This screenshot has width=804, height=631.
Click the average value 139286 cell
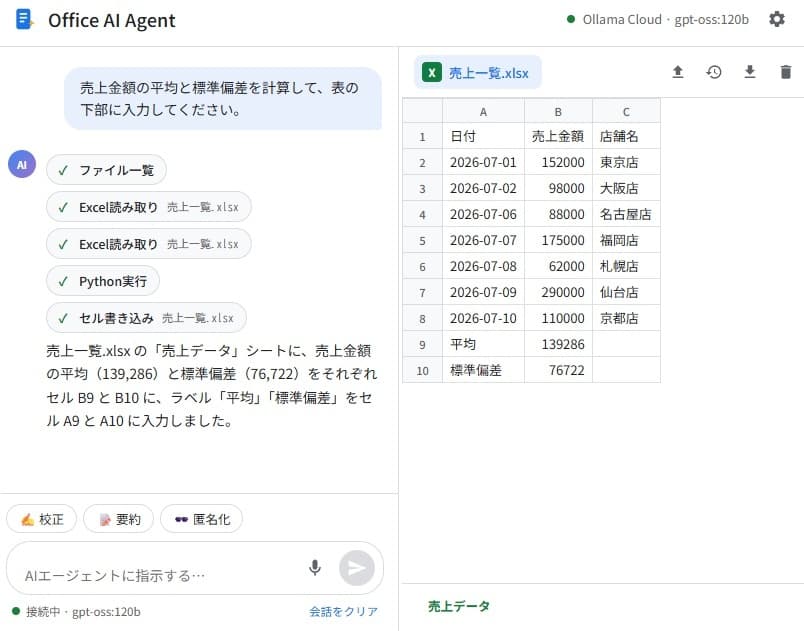point(558,344)
